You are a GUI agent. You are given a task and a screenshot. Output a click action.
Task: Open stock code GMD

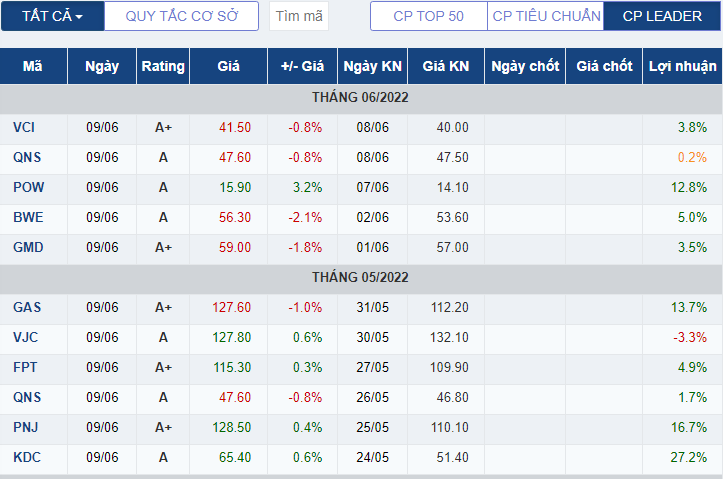click(28, 248)
